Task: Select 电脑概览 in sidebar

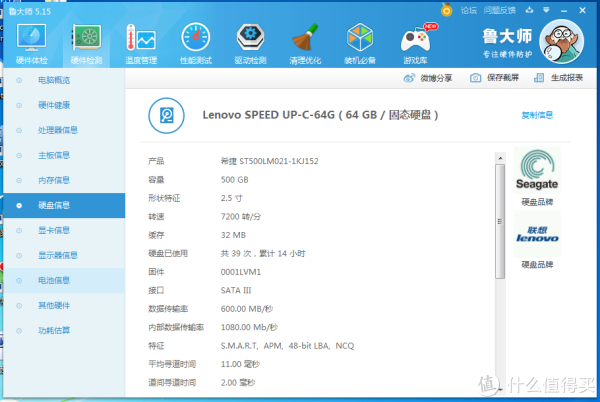Action: pyautogui.click(x=64, y=80)
